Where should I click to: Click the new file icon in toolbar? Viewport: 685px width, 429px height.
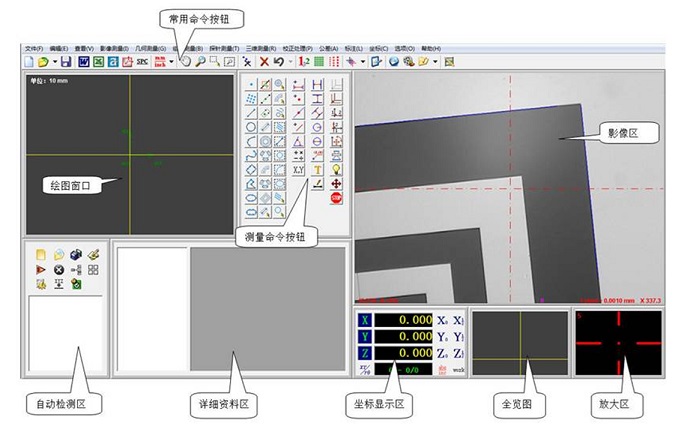click(28, 62)
